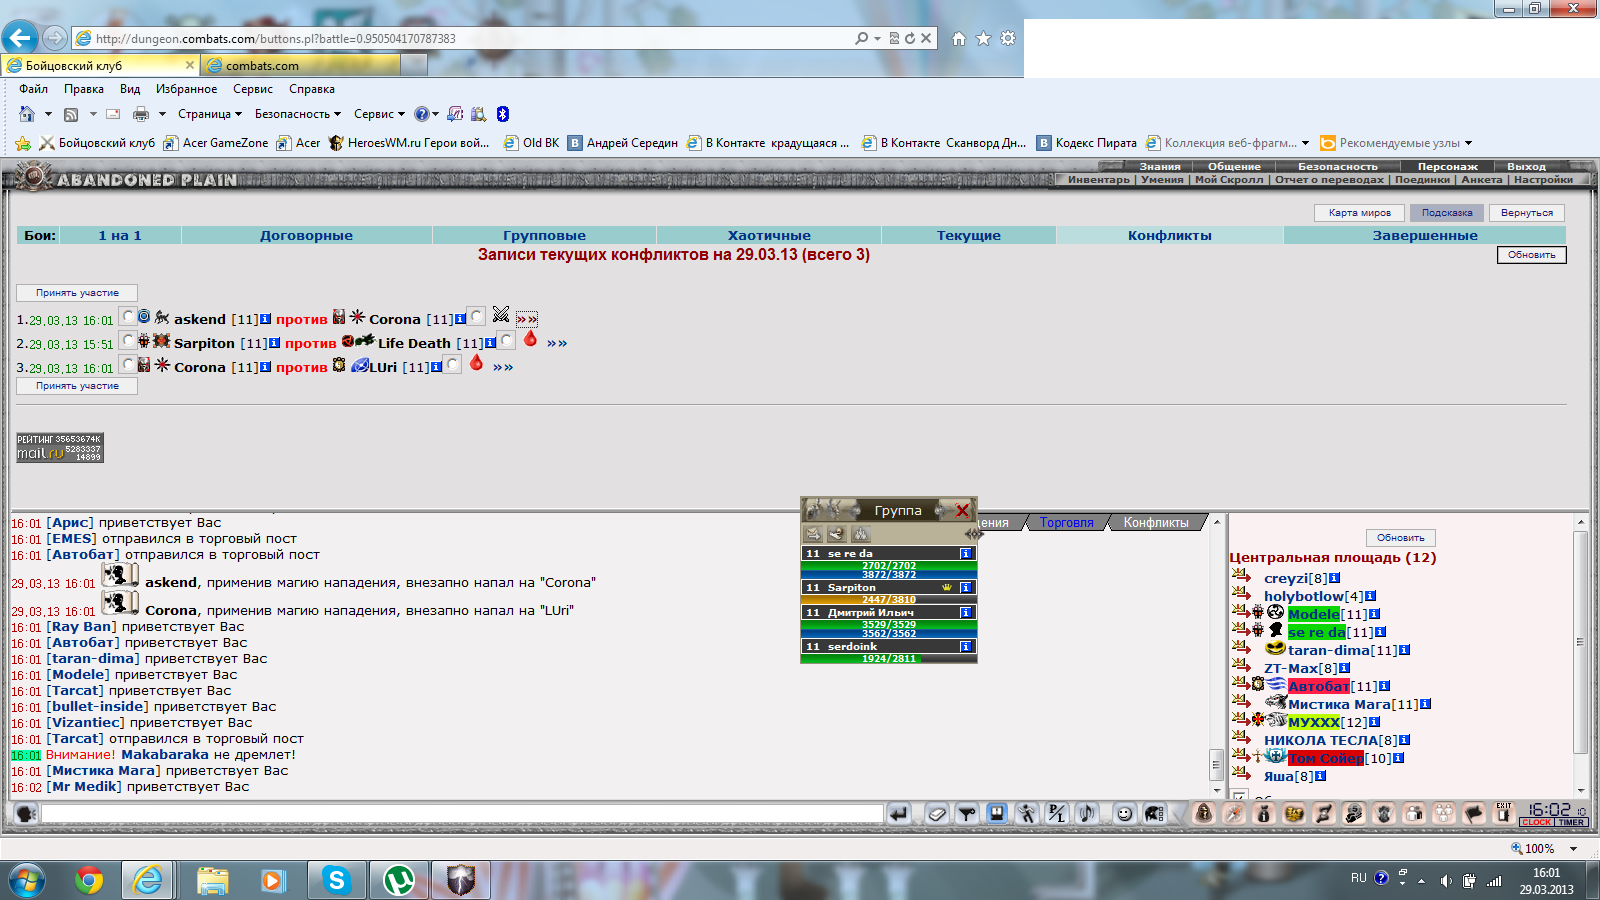Click player name 'НИКОЛА ТЕСЛА' in list
This screenshot has height=900, width=1600.
click(x=1321, y=740)
